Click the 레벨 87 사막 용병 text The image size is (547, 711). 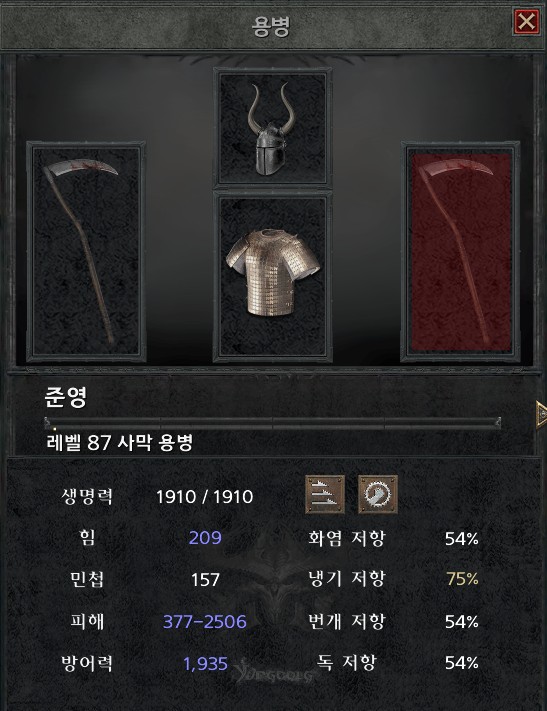(x=120, y=442)
